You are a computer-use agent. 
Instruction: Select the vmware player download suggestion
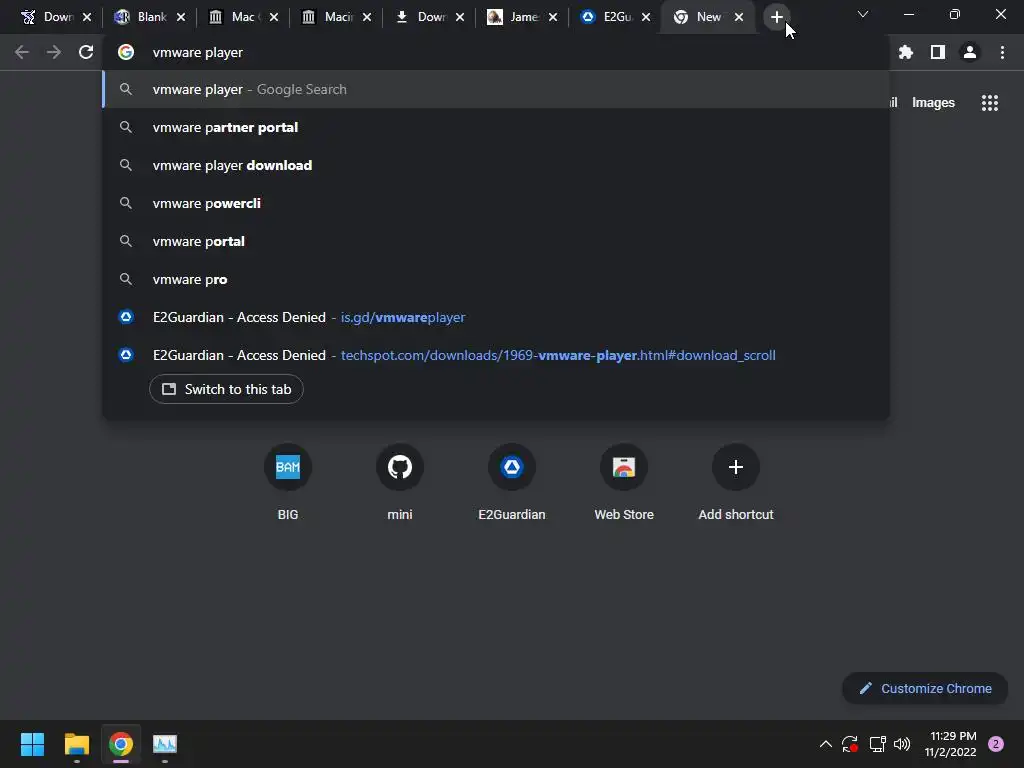coord(496,165)
